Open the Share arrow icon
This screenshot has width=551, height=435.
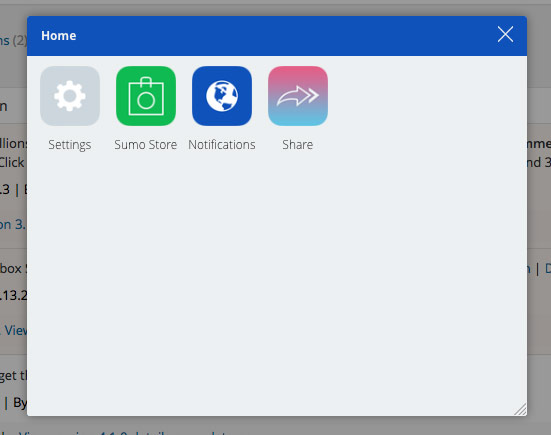(298, 96)
